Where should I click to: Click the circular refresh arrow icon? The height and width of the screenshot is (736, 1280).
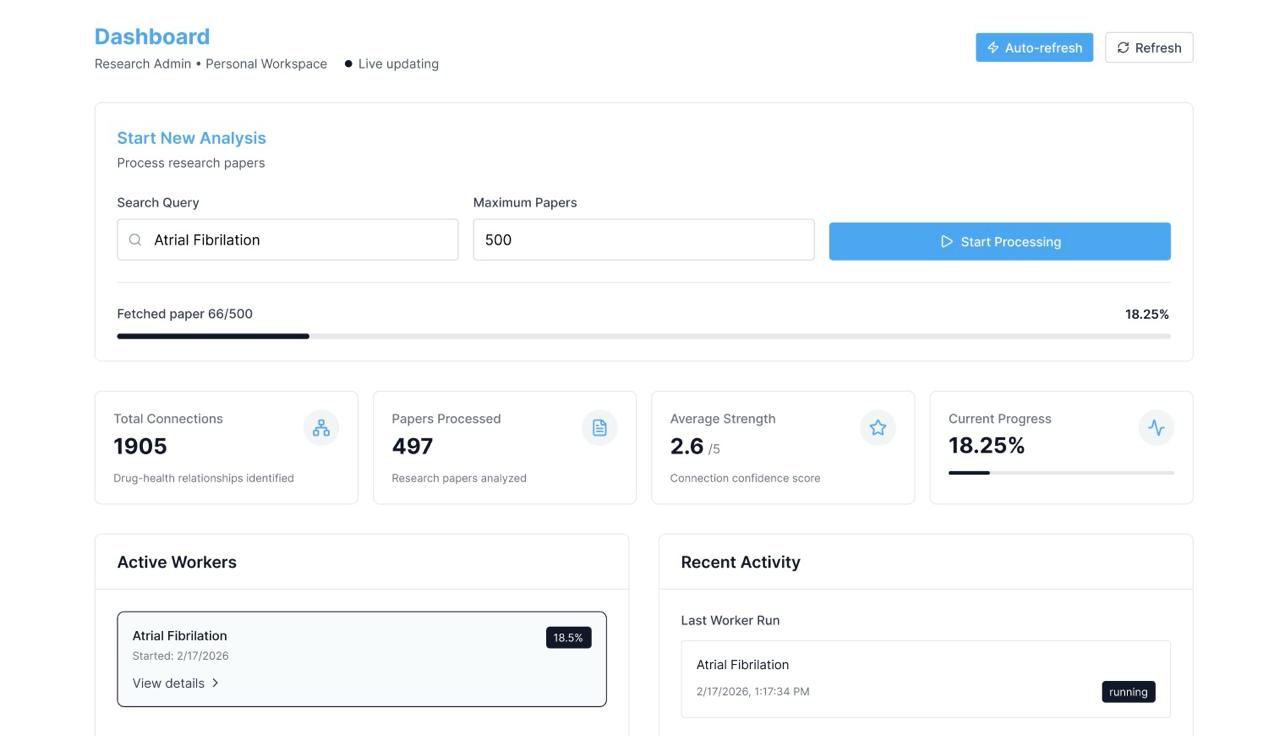pos(1122,46)
